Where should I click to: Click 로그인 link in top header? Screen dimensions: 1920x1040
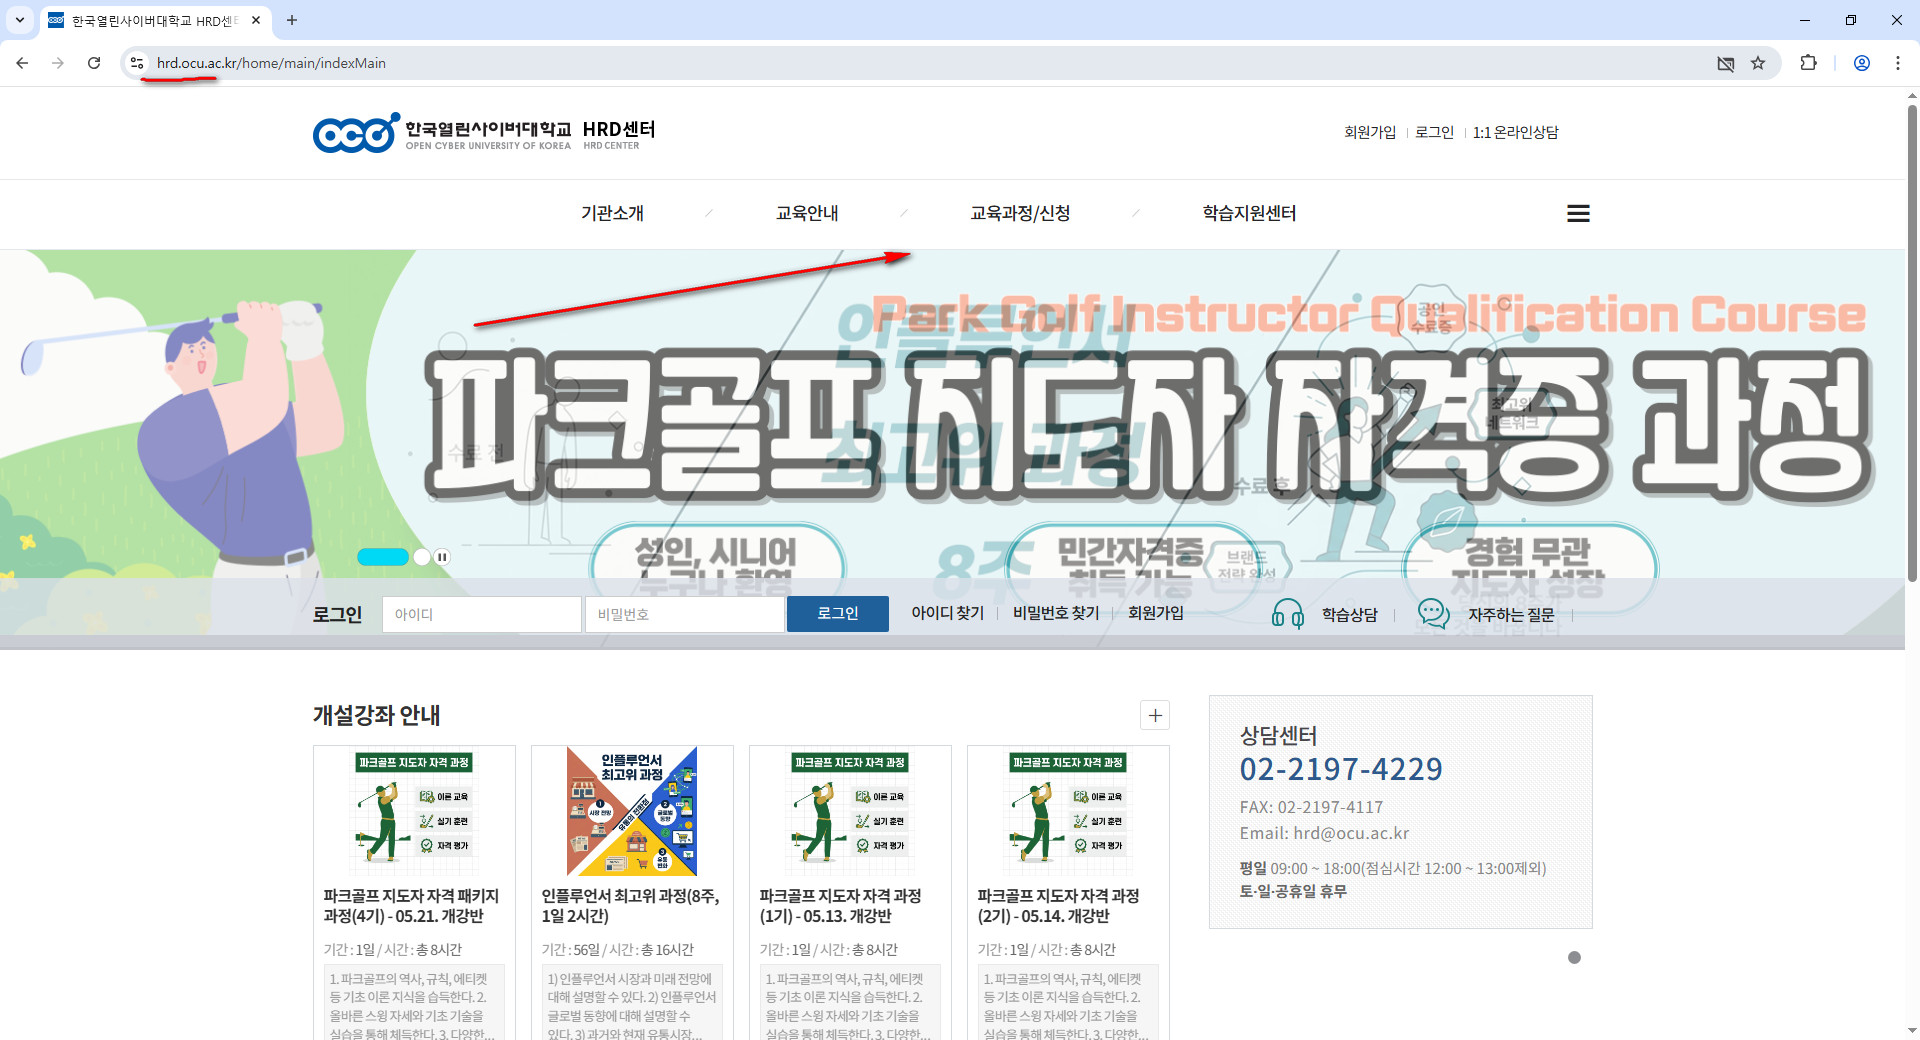coord(1434,132)
